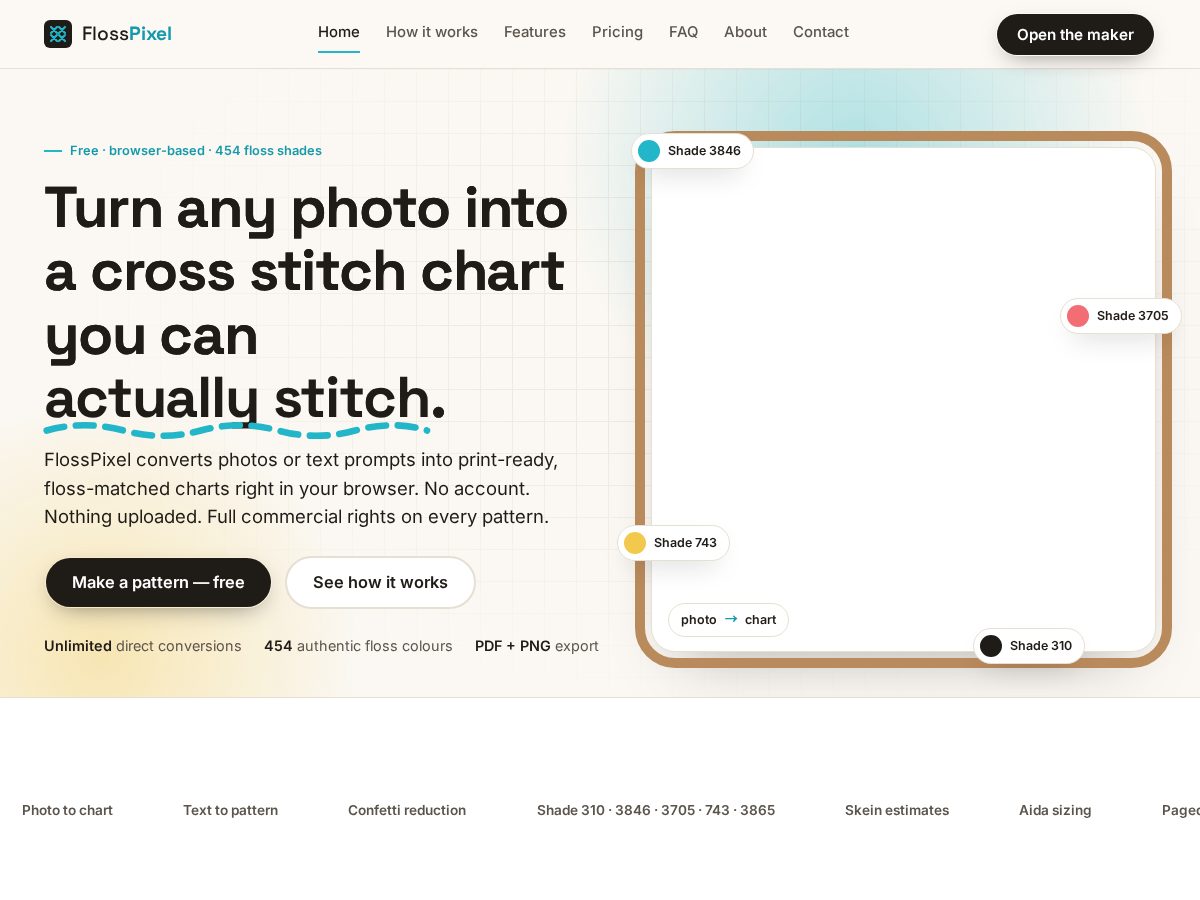Go to the Features section
1200x900 pixels.
[535, 32]
